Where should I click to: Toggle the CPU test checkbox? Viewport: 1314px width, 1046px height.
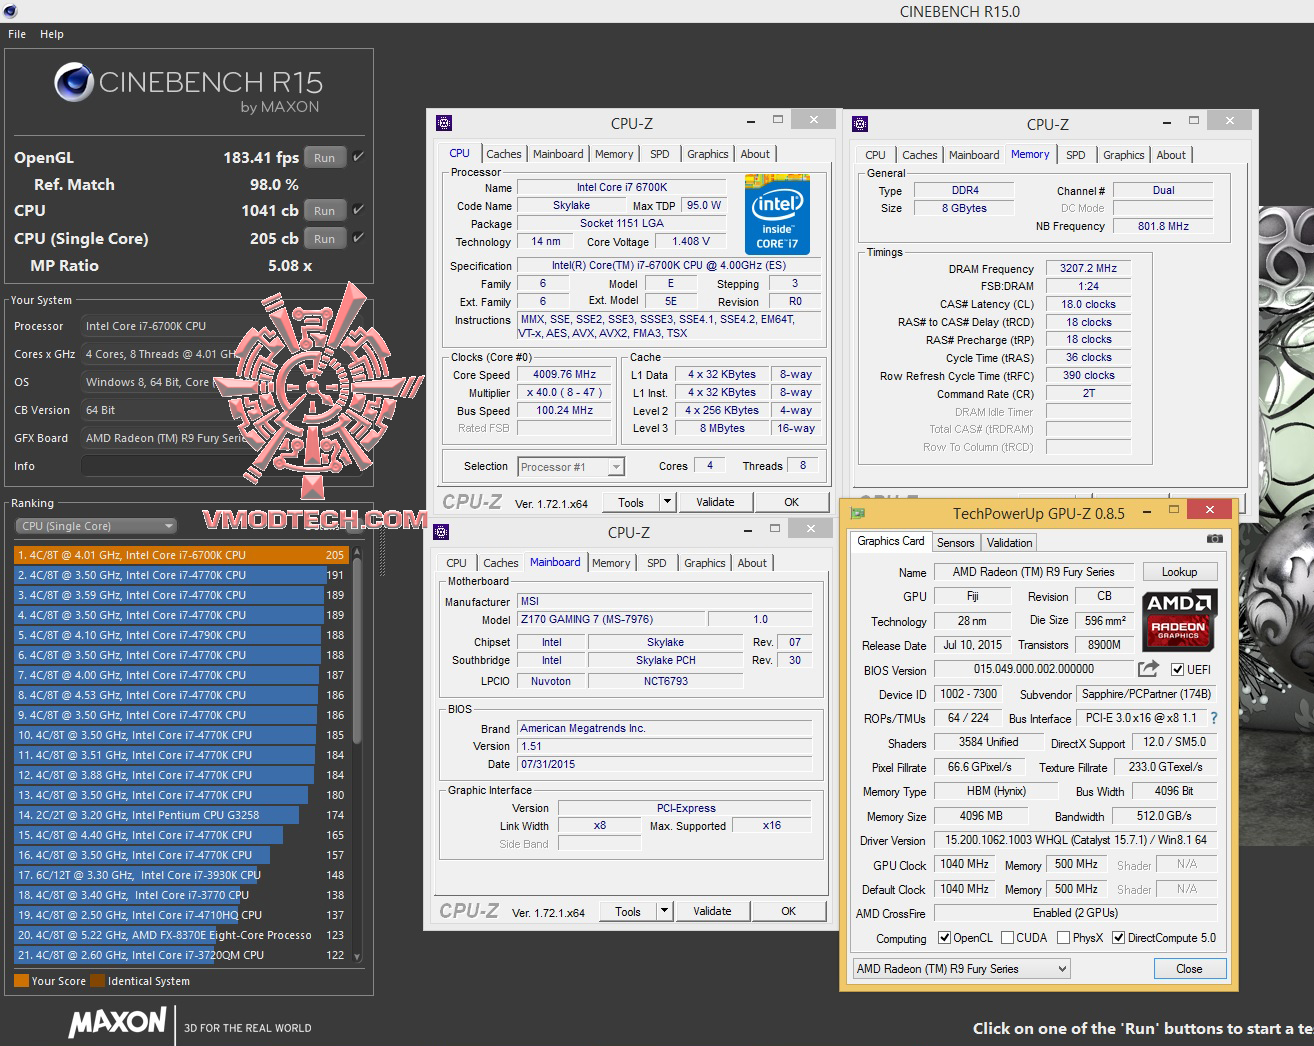358,210
